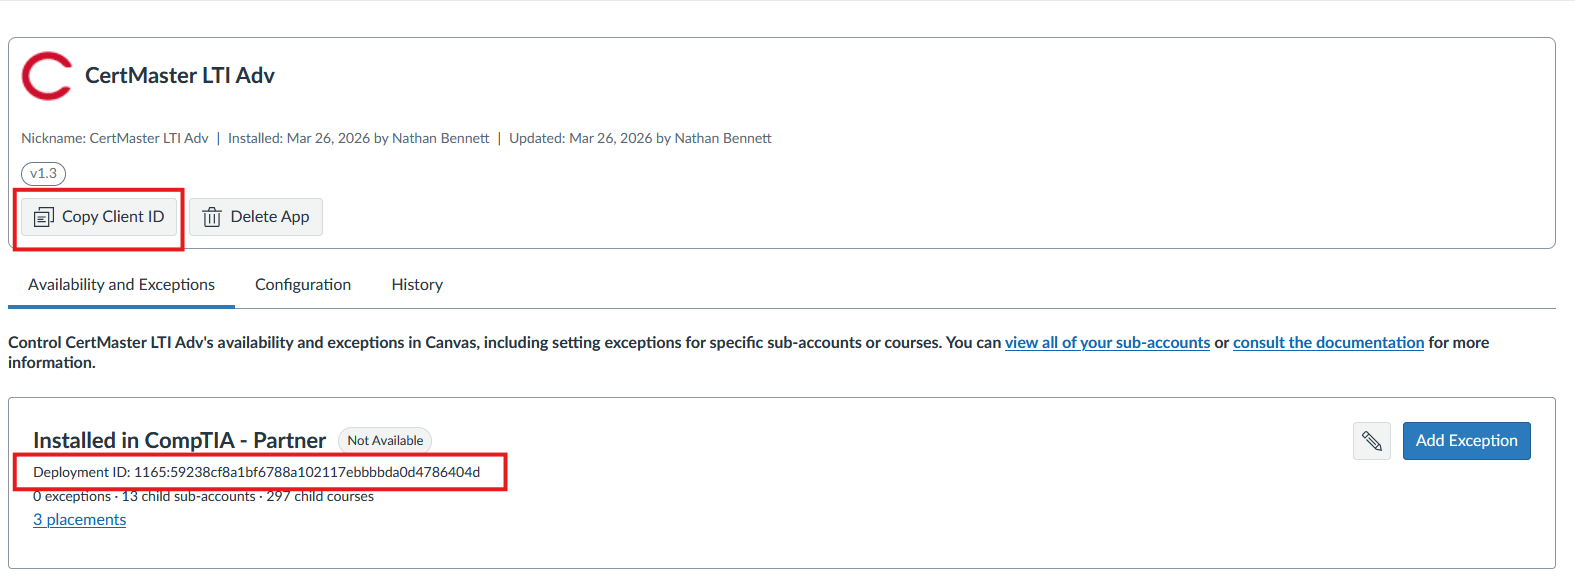This screenshot has width=1575, height=583.
Task: Open the History tab
Action: tap(417, 285)
